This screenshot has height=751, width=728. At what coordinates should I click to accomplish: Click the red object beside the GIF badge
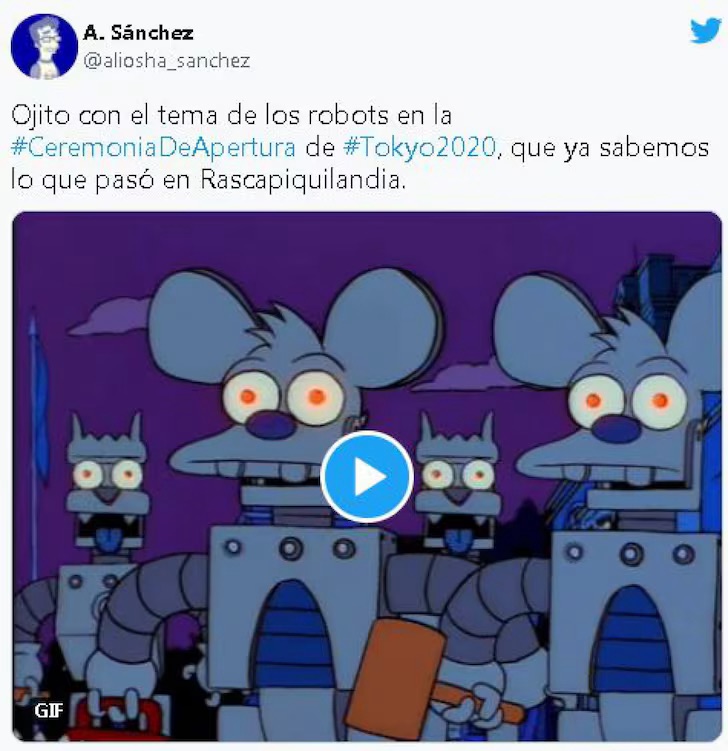(117, 716)
